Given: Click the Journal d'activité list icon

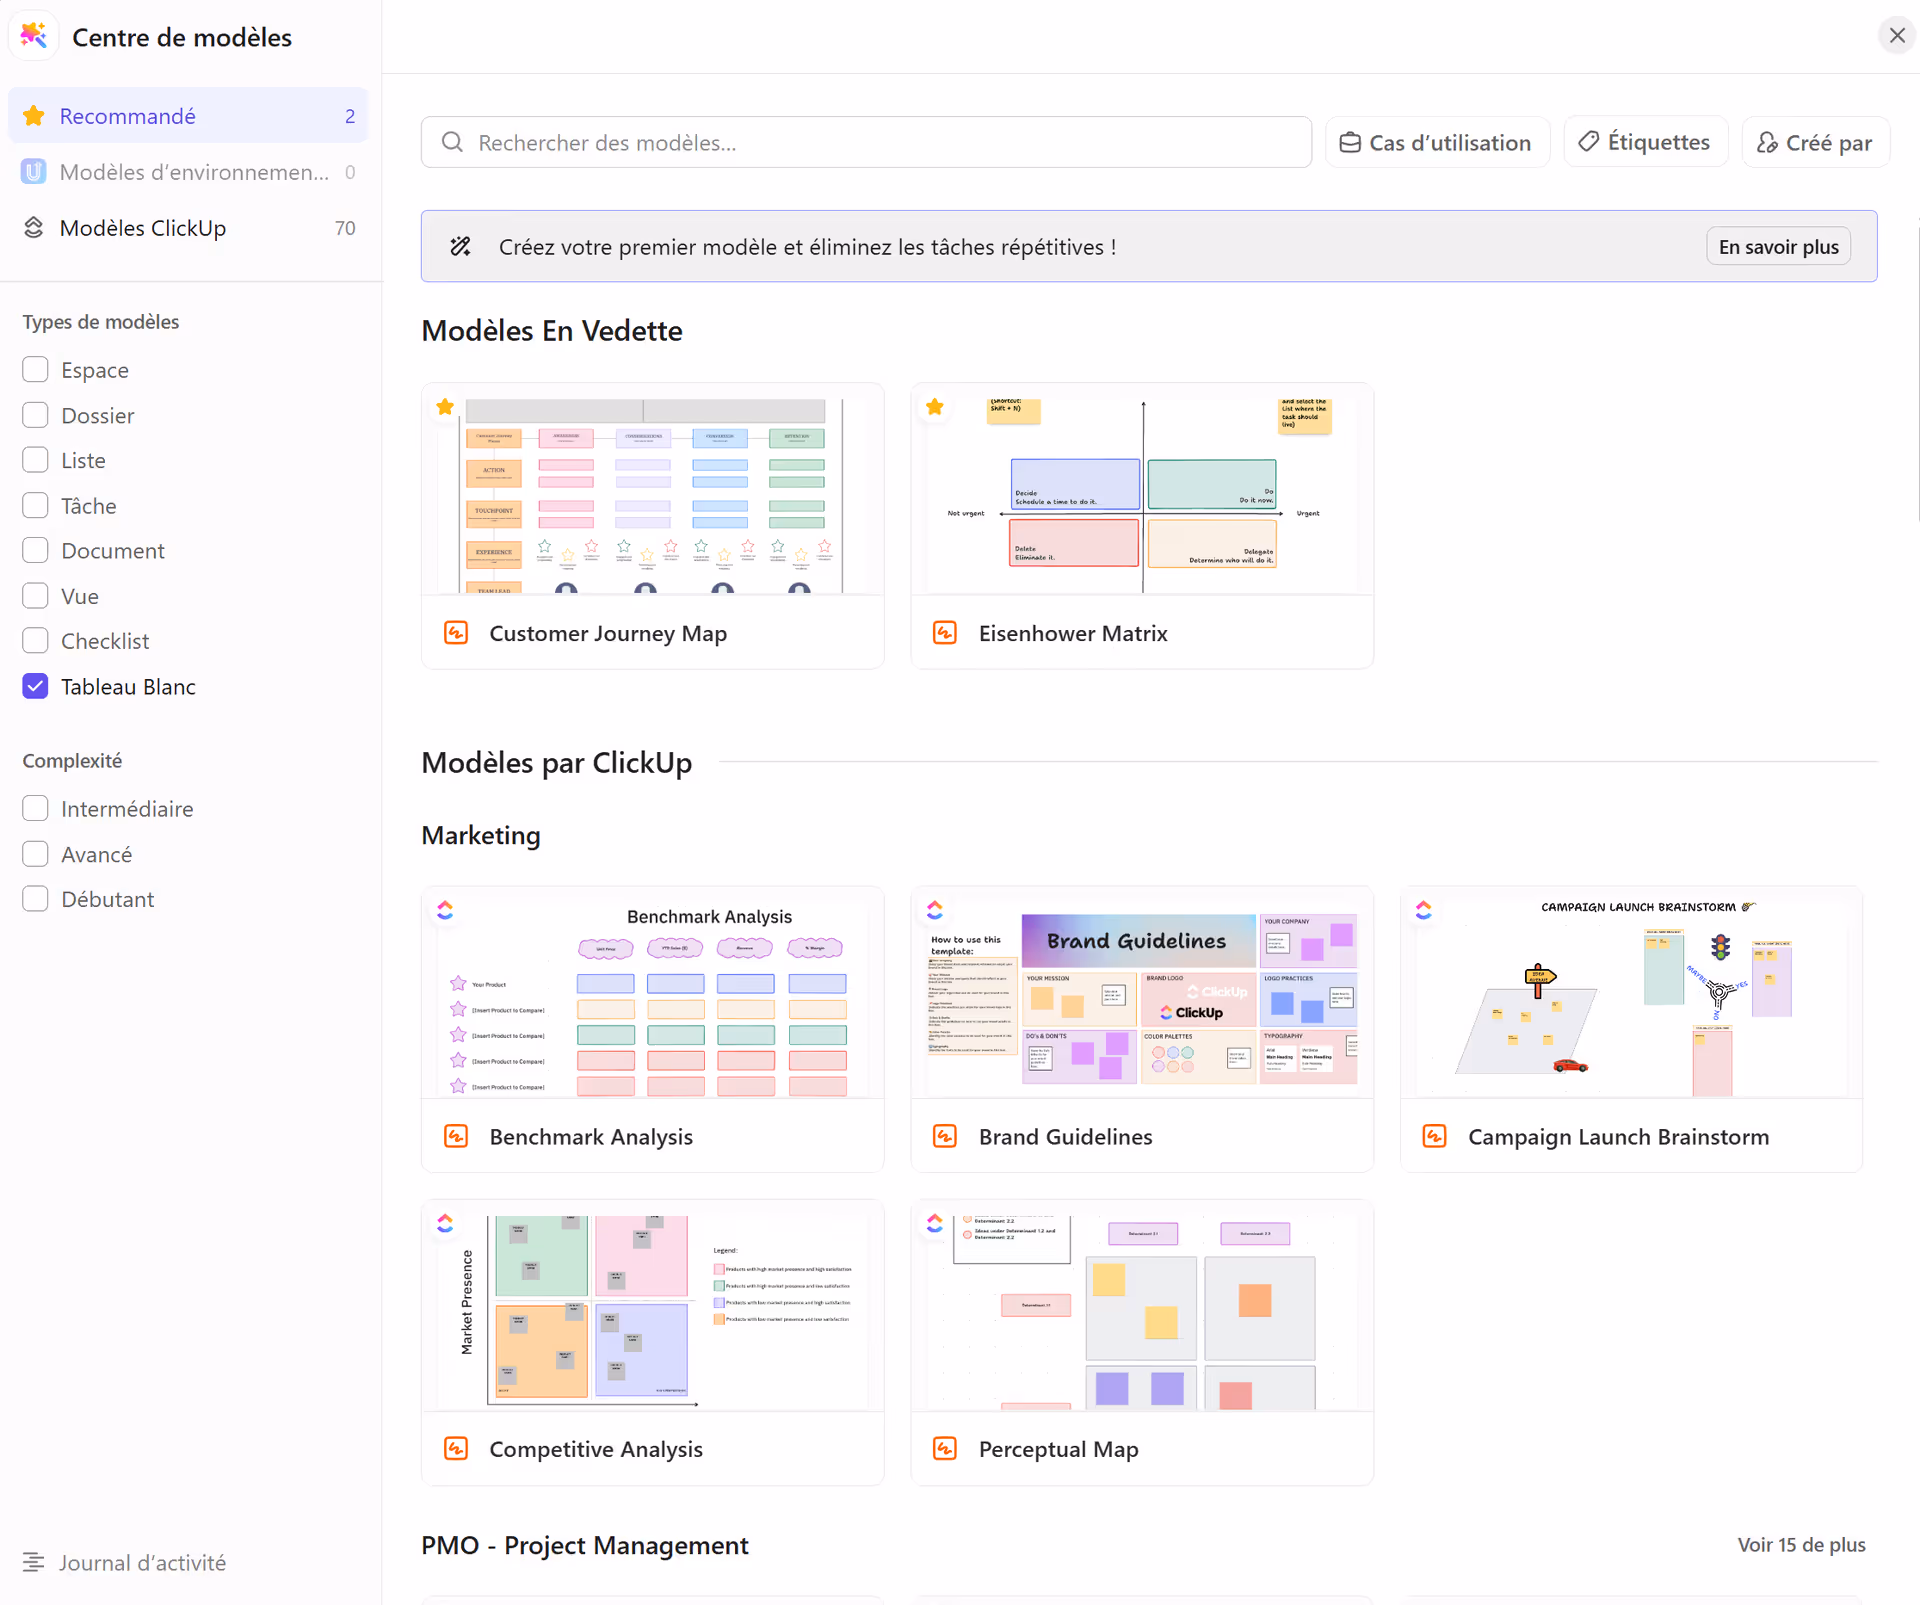Looking at the screenshot, I should [x=34, y=1562].
